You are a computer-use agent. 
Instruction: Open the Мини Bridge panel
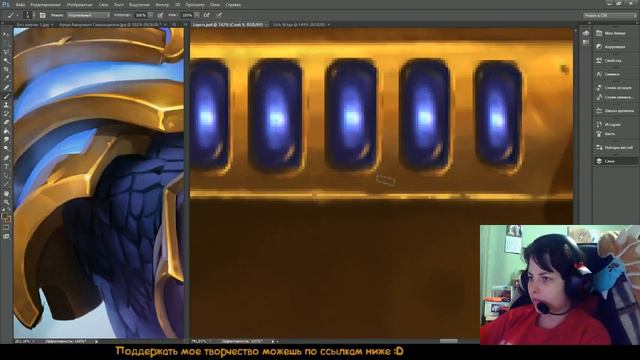click(x=615, y=33)
